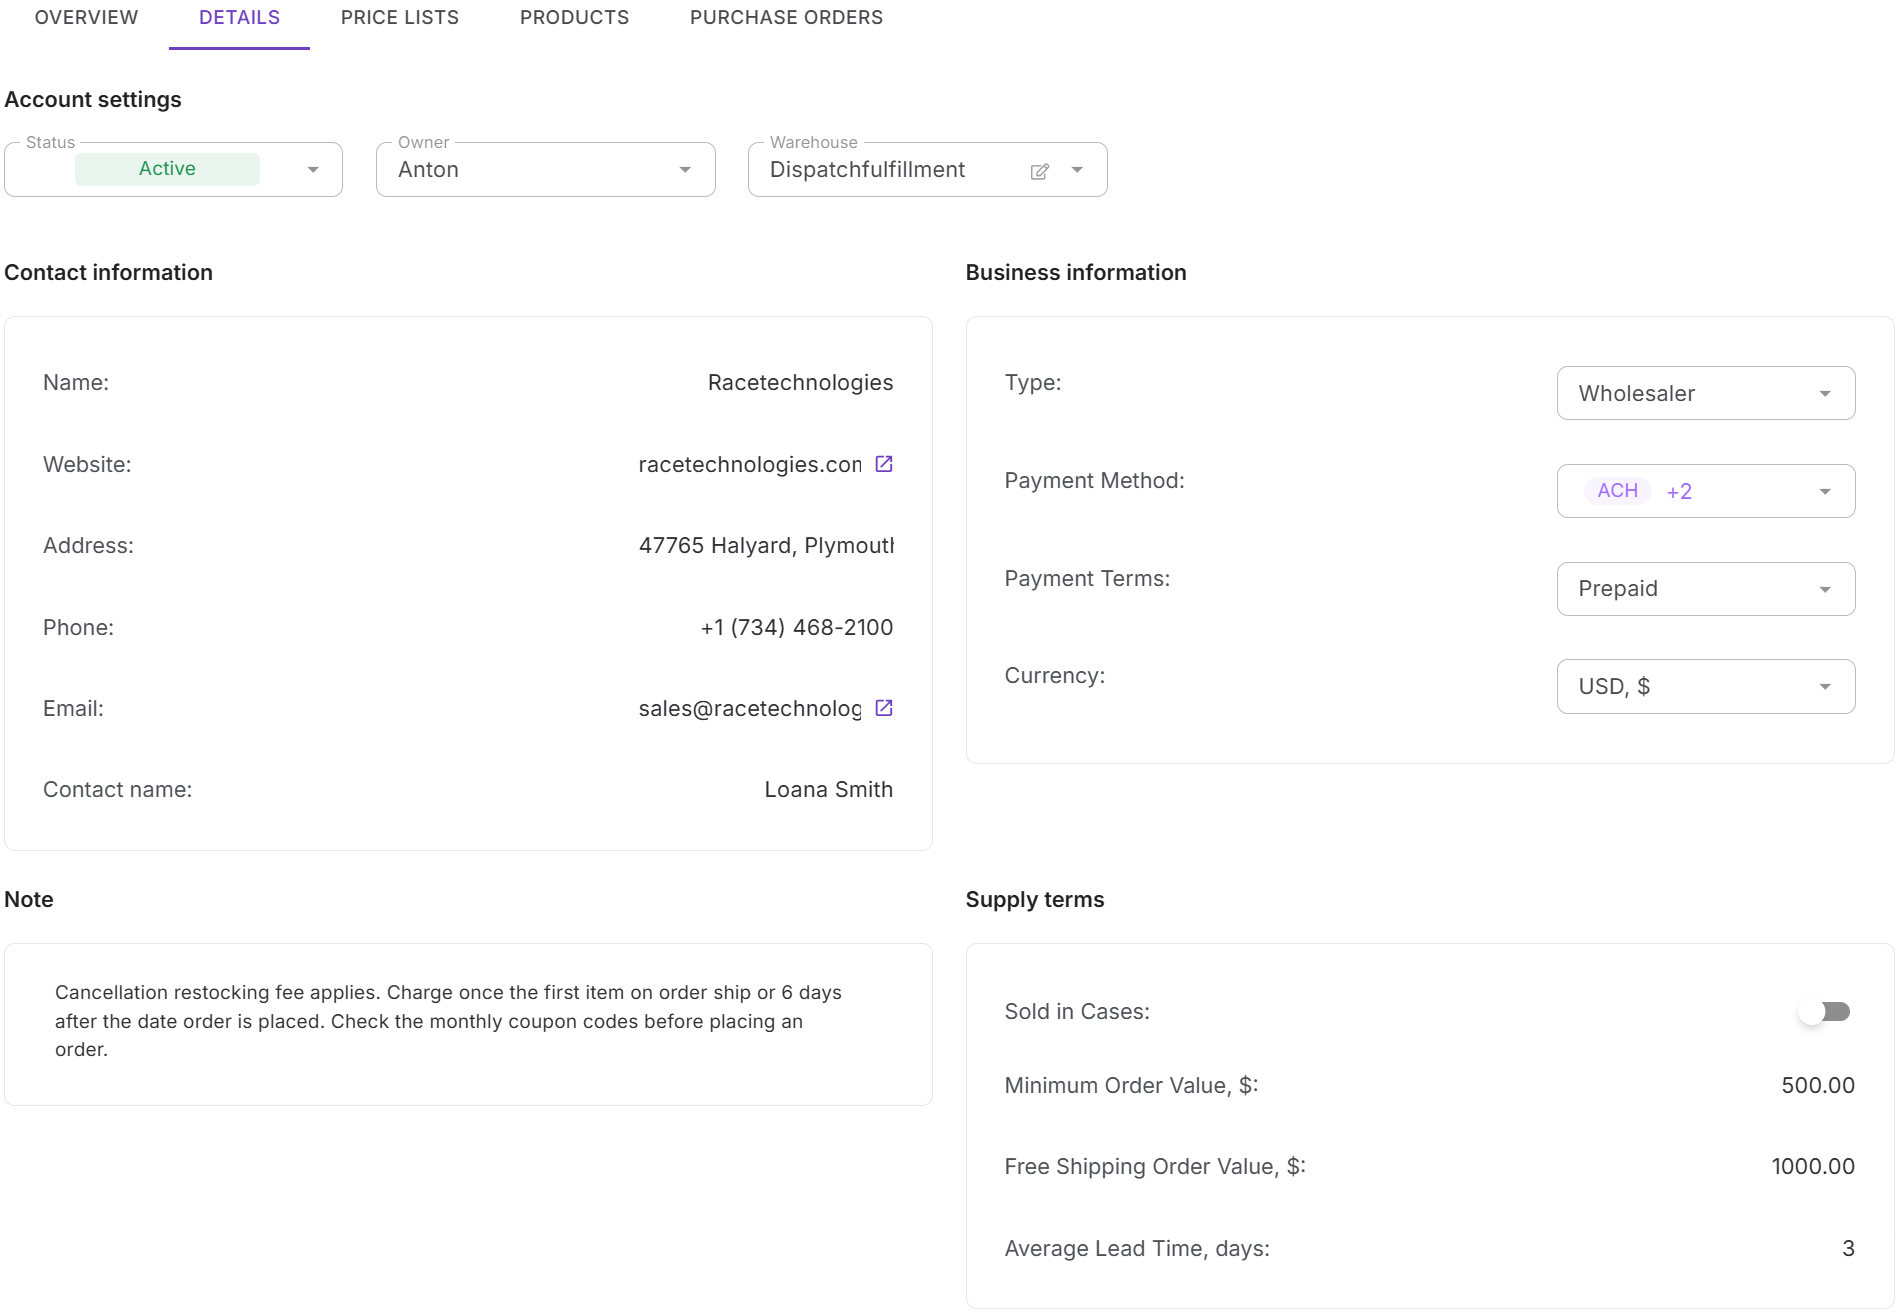Click the edit Warehouse pencil icon
1899x1312 pixels.
[x=1040, y=171]
